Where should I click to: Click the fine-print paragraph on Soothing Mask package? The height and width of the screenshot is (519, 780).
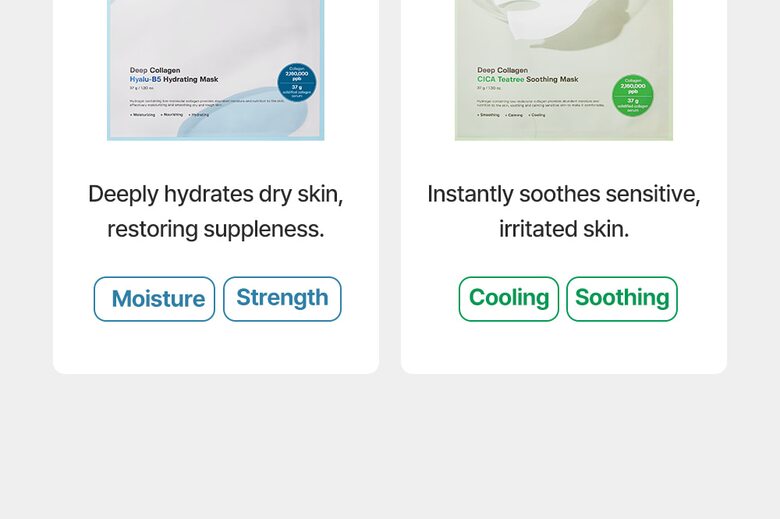tap(540, 104)
